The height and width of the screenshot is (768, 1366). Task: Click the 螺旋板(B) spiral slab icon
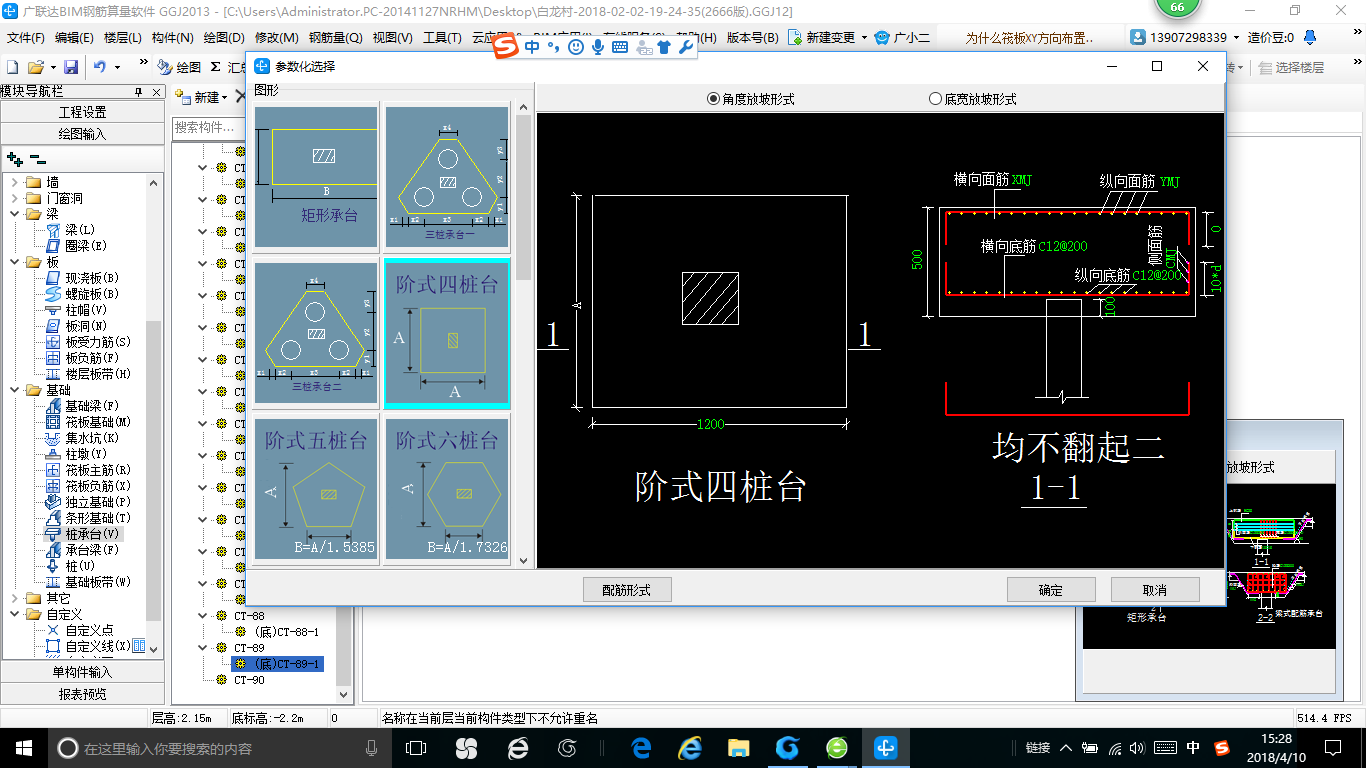[x=54, y=294]
